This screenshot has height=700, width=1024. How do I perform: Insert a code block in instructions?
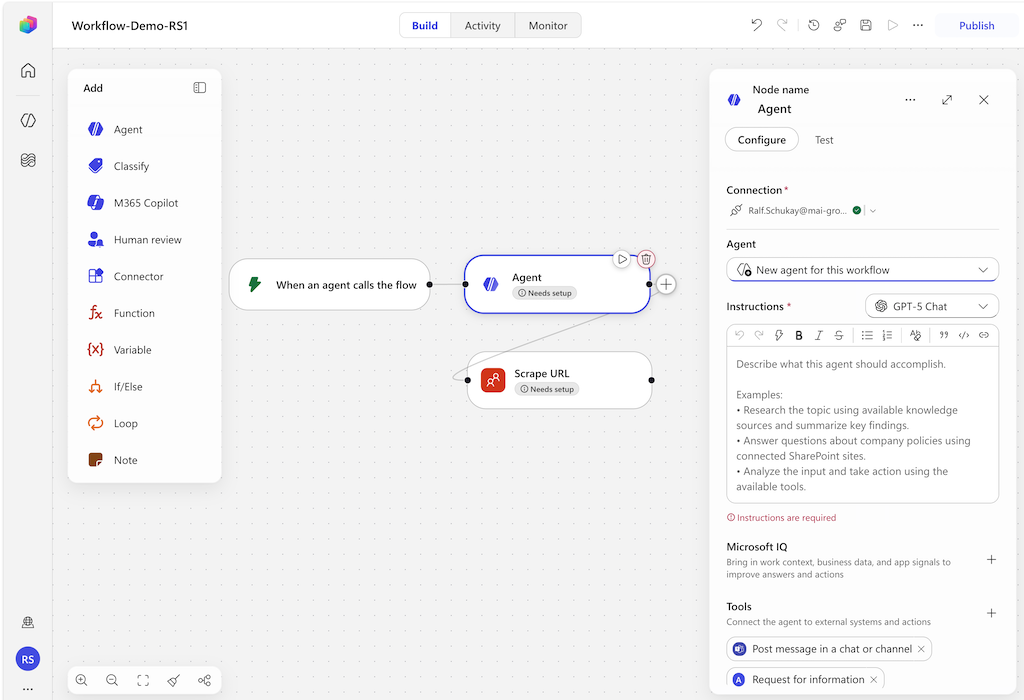963,335
